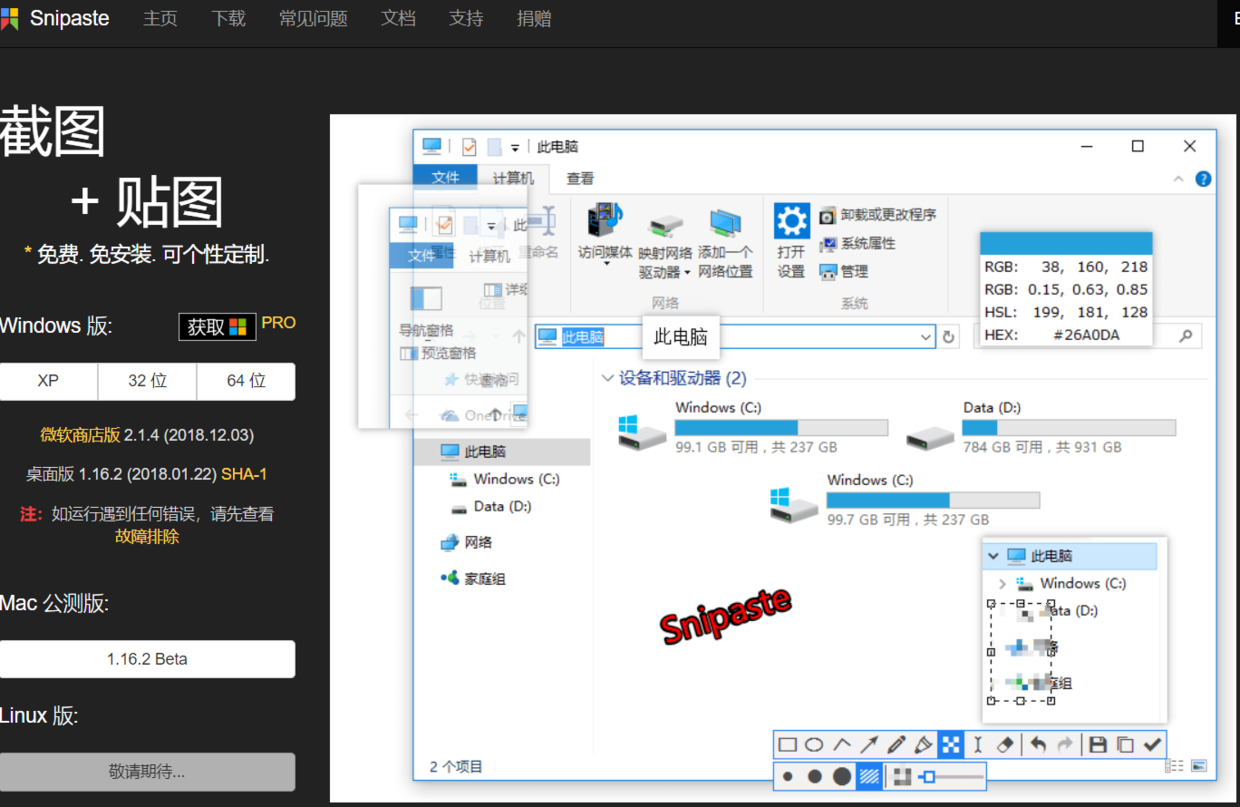Choose the largest dot brush size
This screenshot has width=1240, height=807.
tap(842, 776)
